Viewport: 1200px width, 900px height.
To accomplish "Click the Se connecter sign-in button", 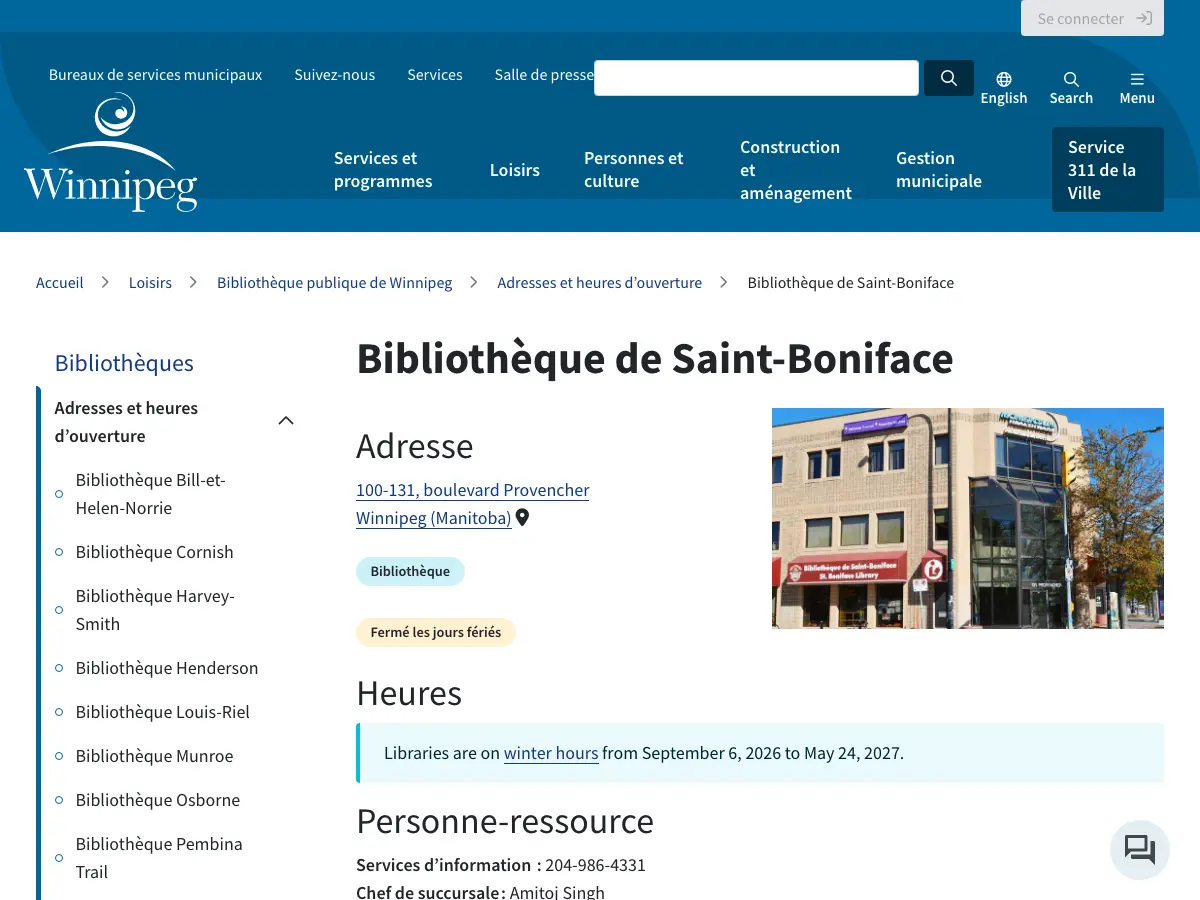I will (1092, 18).
